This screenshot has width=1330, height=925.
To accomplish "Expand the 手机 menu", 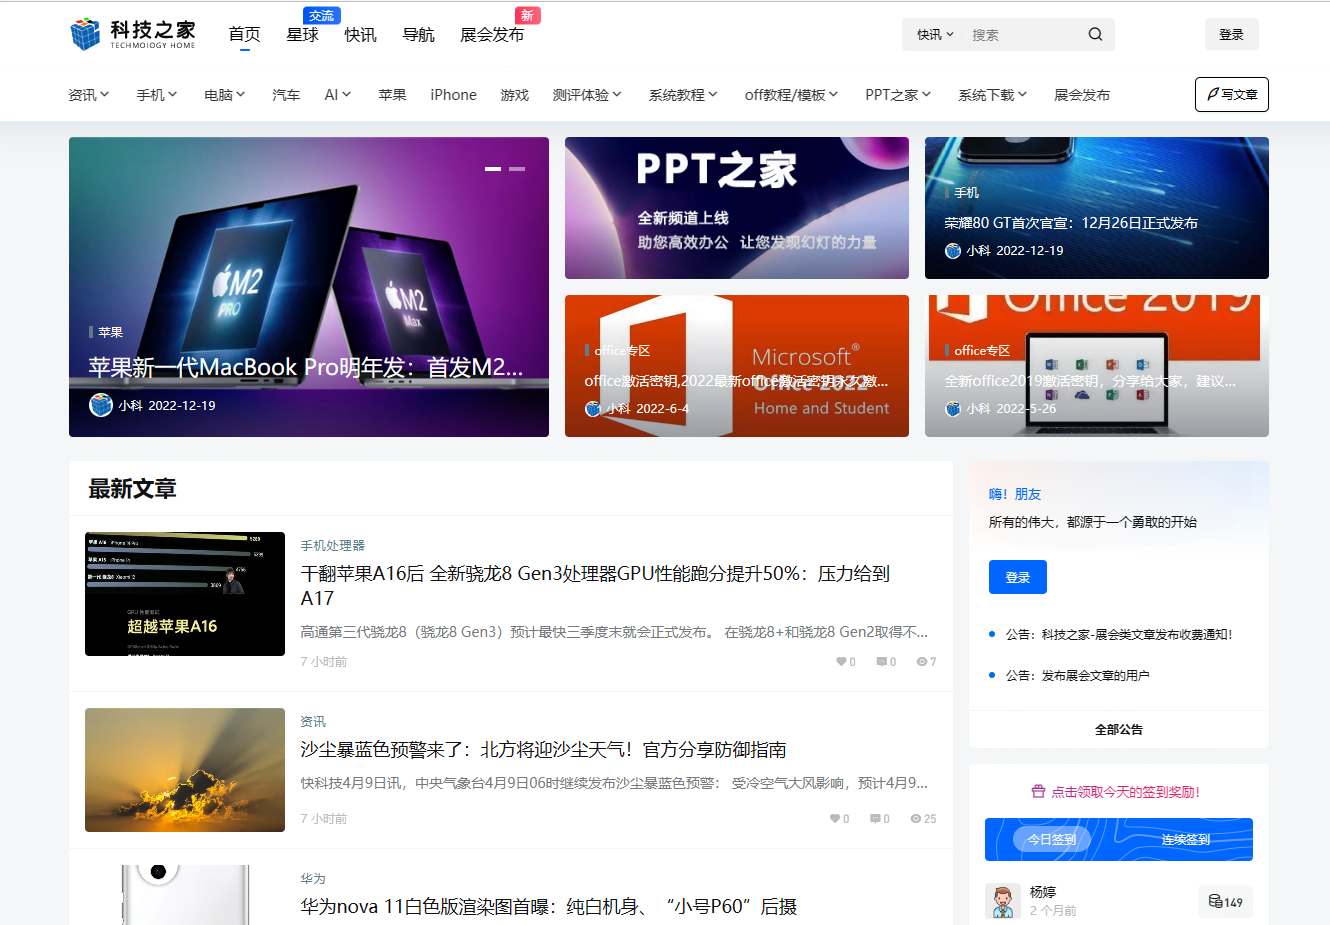I will point(157,94).
